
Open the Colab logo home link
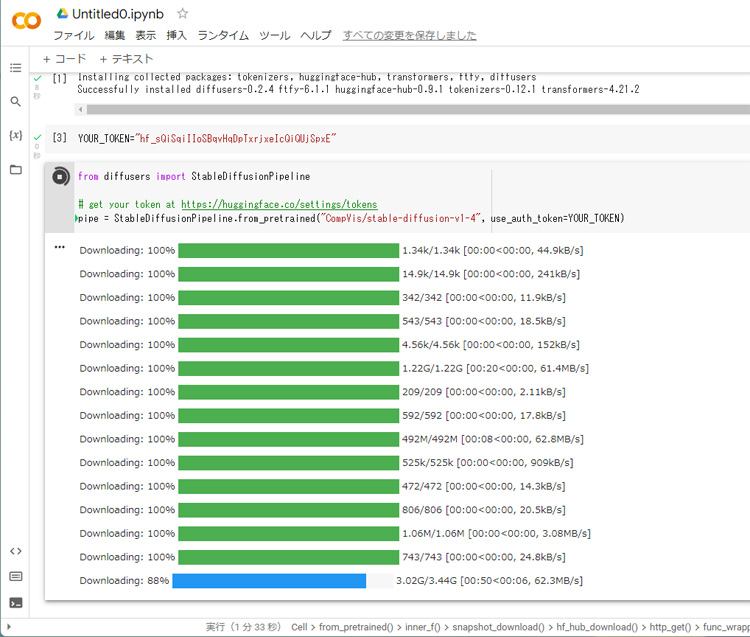point(26,21)
